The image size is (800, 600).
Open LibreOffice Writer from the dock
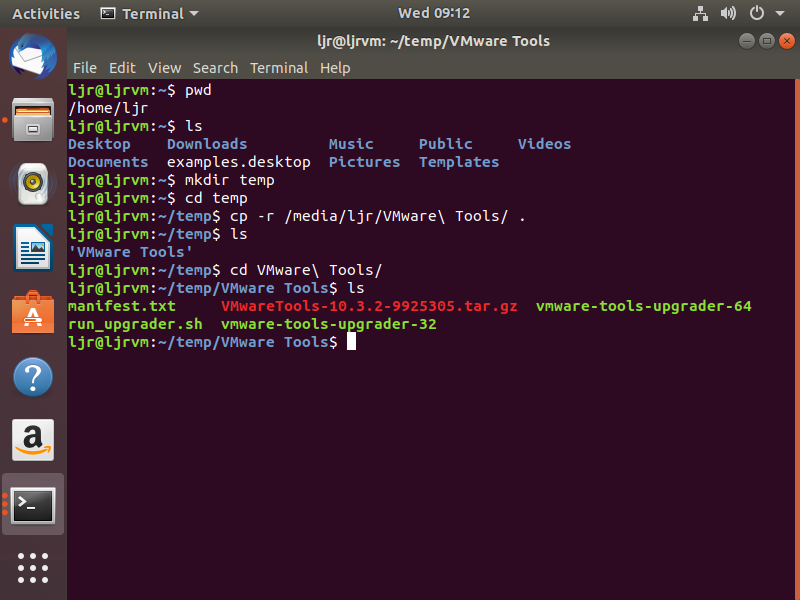tap(33, 248)
